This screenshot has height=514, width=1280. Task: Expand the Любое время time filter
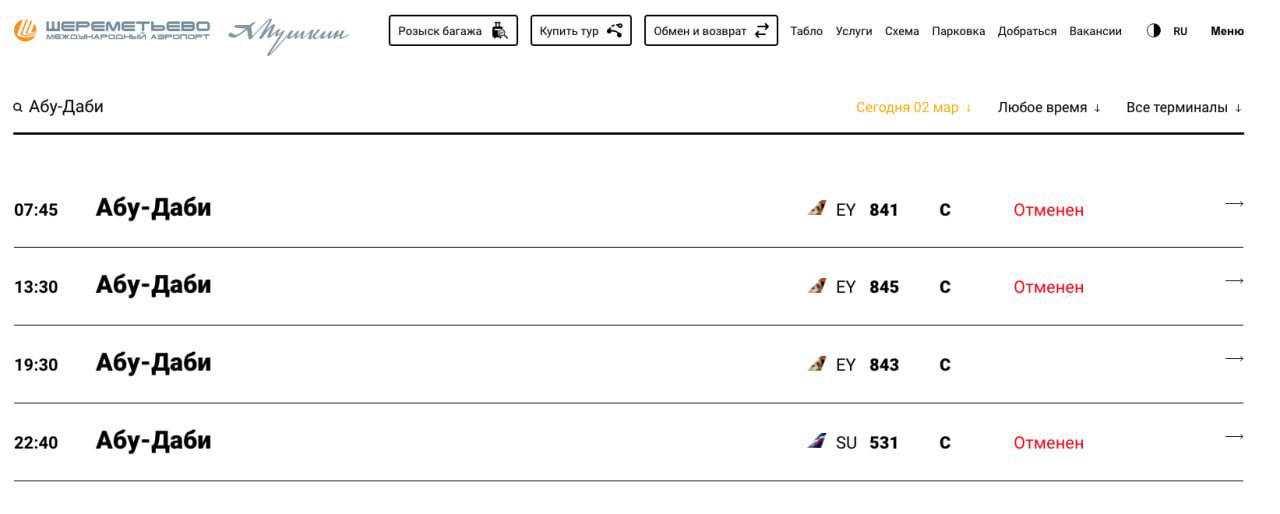(1049, 108)
